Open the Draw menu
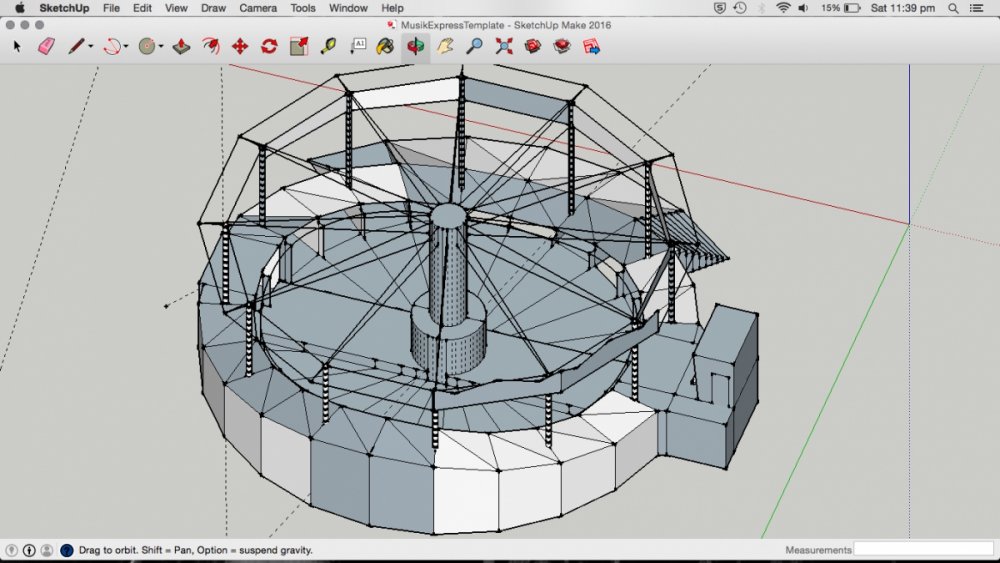Viewport: 1000px width, 563px height. (x=213, y=8)
